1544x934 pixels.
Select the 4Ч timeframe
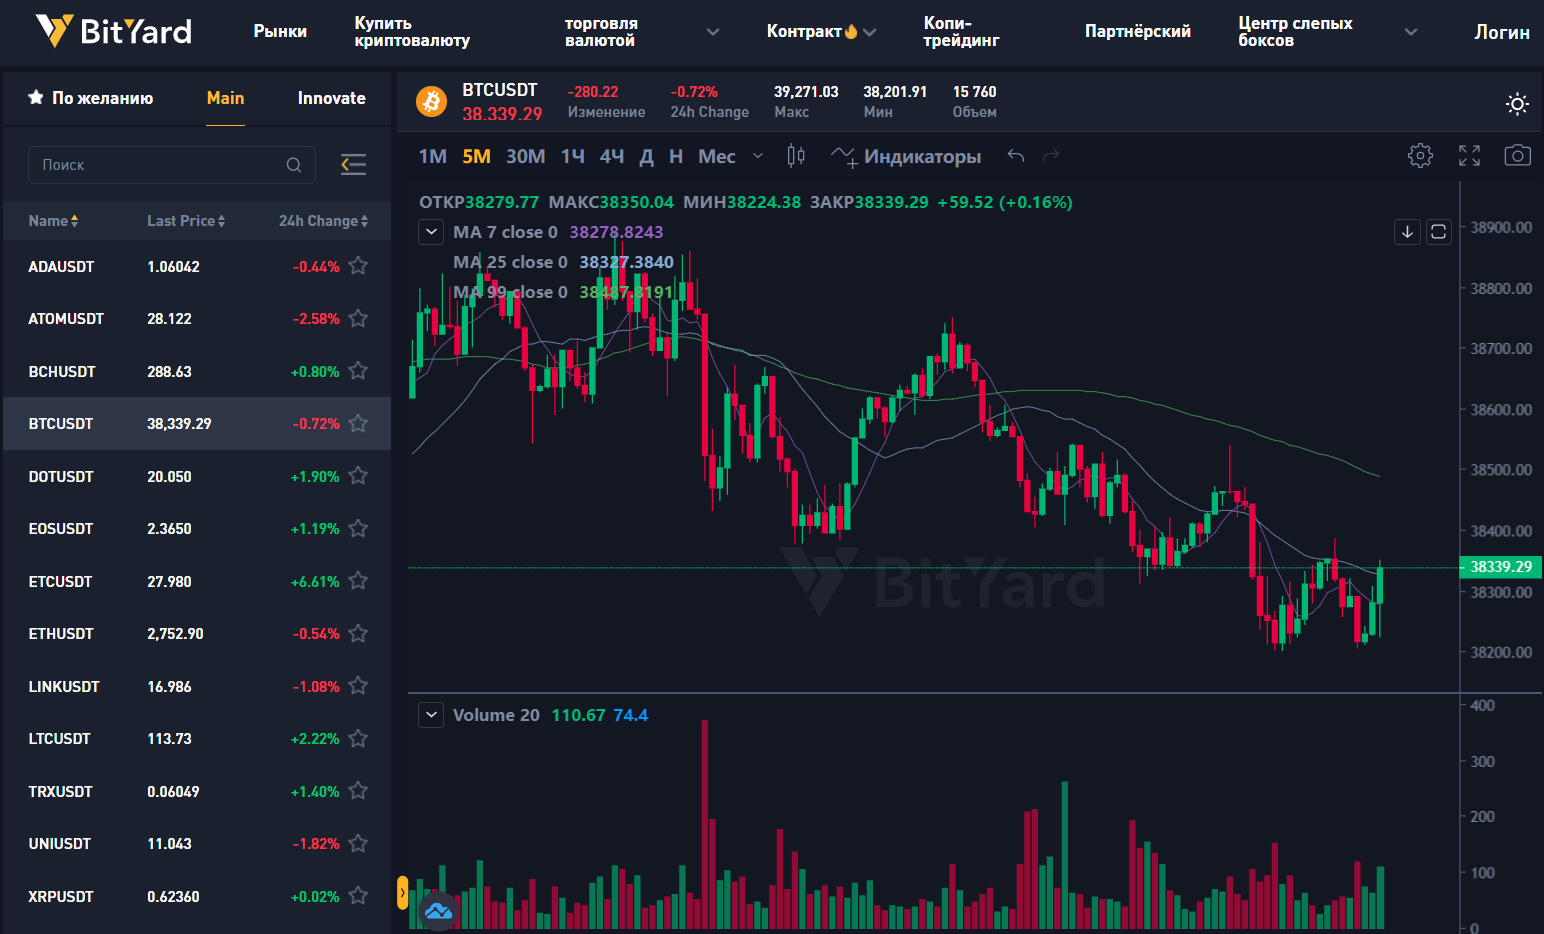coord(612,156)
